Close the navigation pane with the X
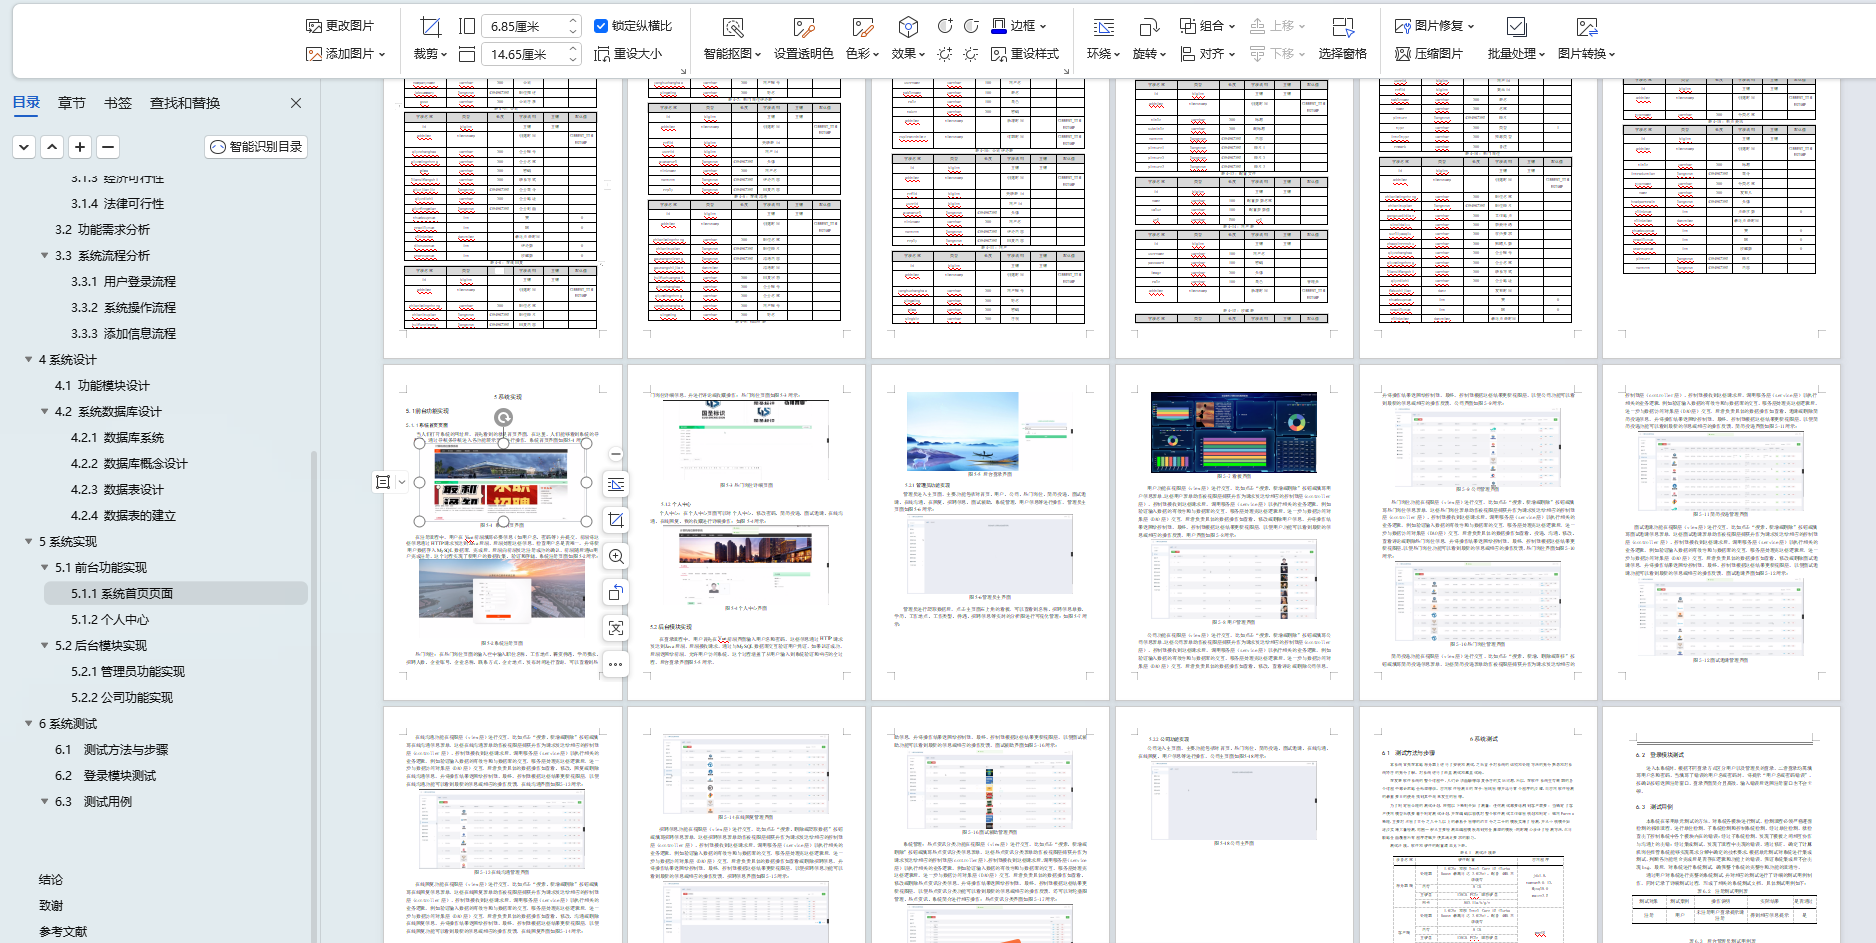 (296, 103)
